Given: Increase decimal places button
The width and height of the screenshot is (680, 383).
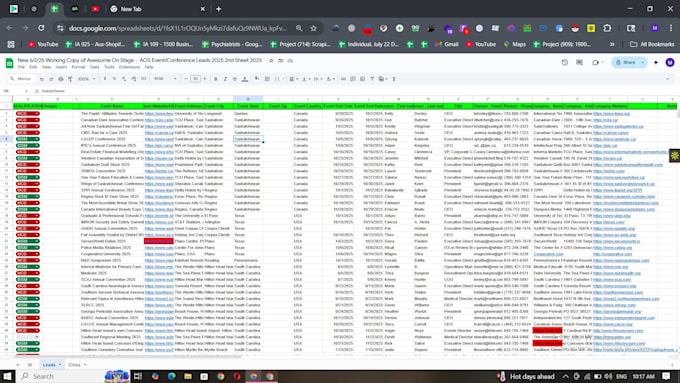Looking at the screenshot, I should 134,79.
